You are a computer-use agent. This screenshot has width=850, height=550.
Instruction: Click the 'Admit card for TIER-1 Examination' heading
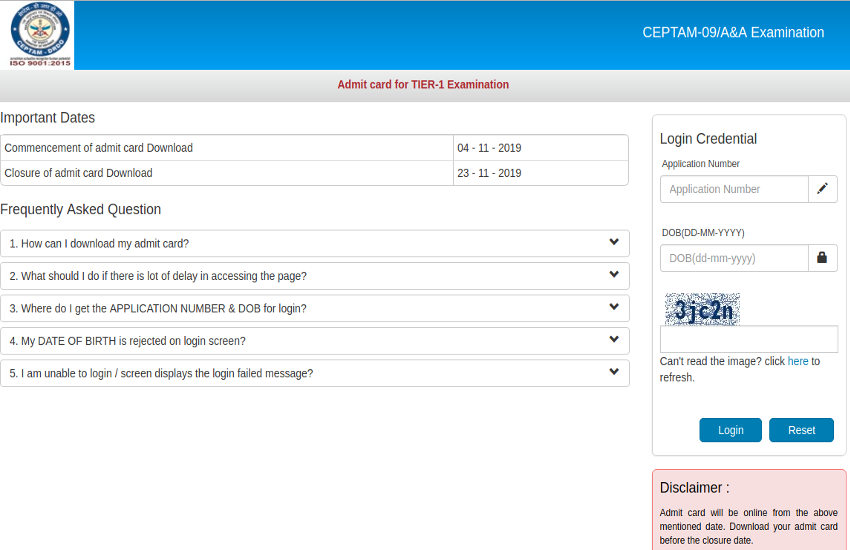[x=423, y=85]
